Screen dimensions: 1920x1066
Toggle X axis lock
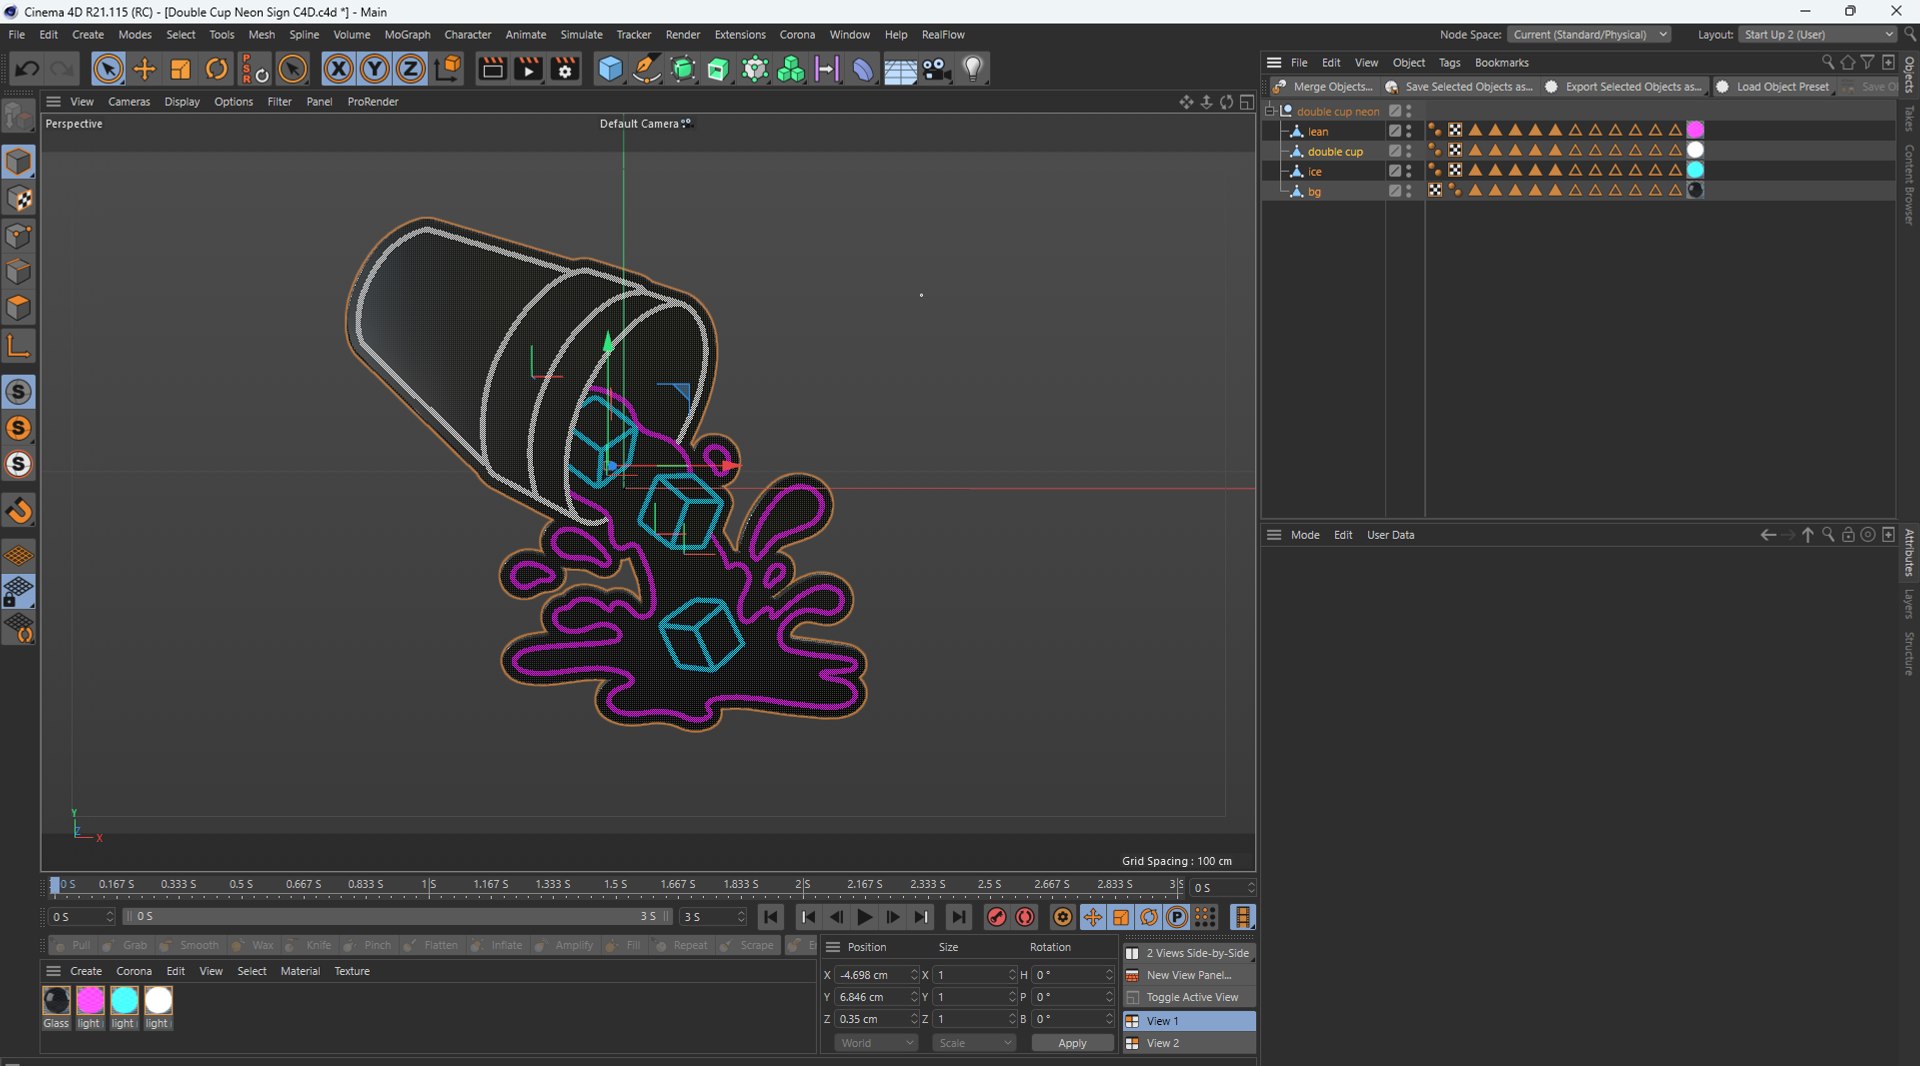pyautogui.click(x=338, y=69)
